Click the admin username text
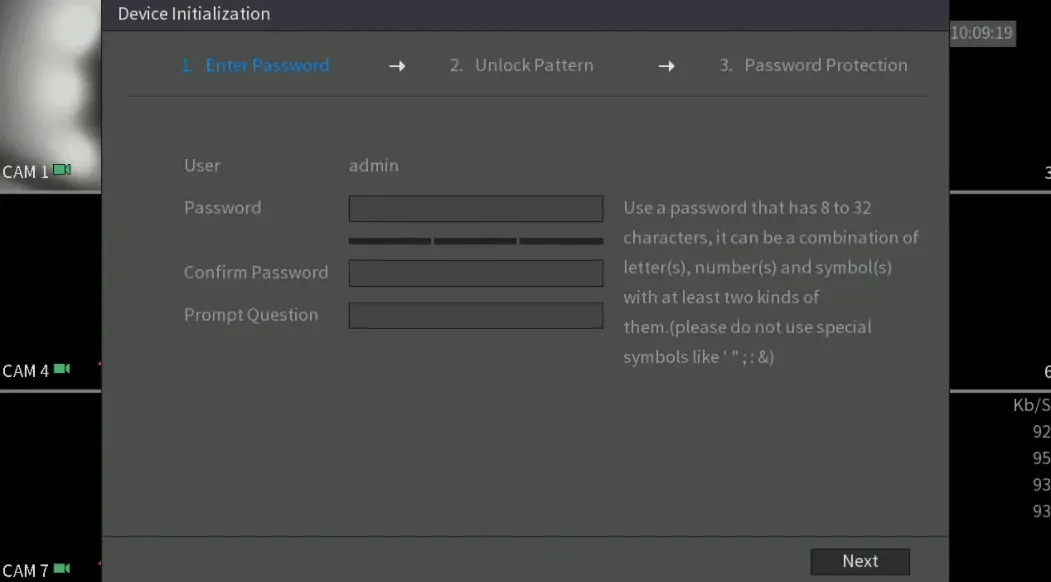Image resolution: width=1051 pixels, height=582 pixels. tap(373, 166)
